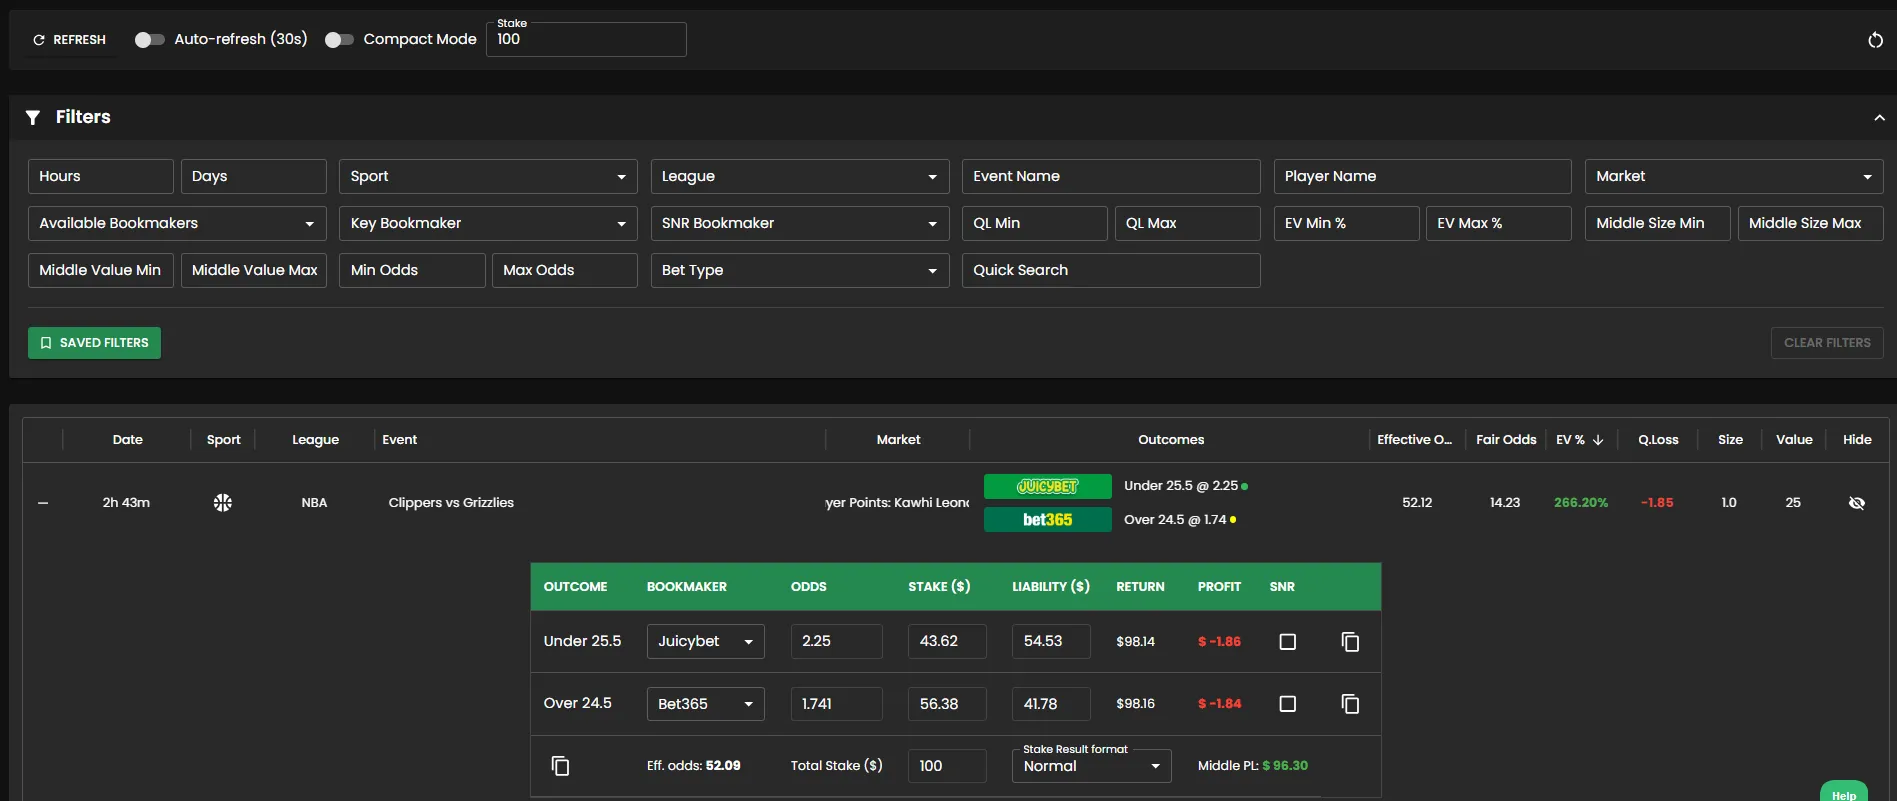Sort by Size column header
1897x801 pixels.
(x=1730, y=440)
